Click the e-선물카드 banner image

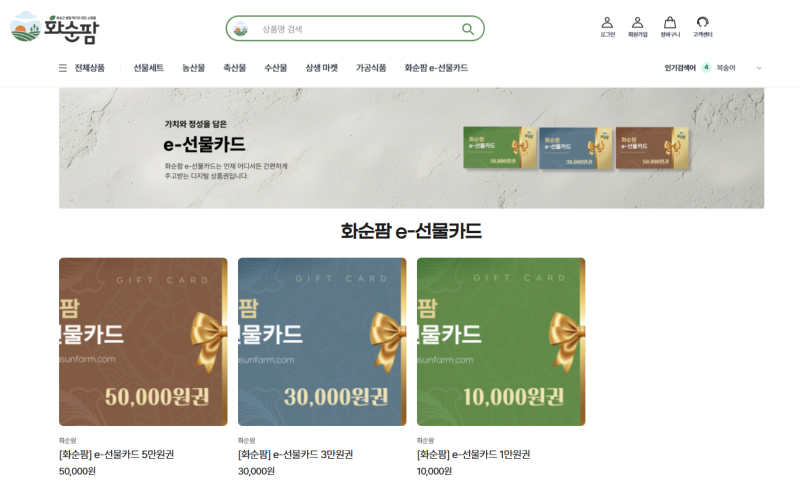pos(411,148)
